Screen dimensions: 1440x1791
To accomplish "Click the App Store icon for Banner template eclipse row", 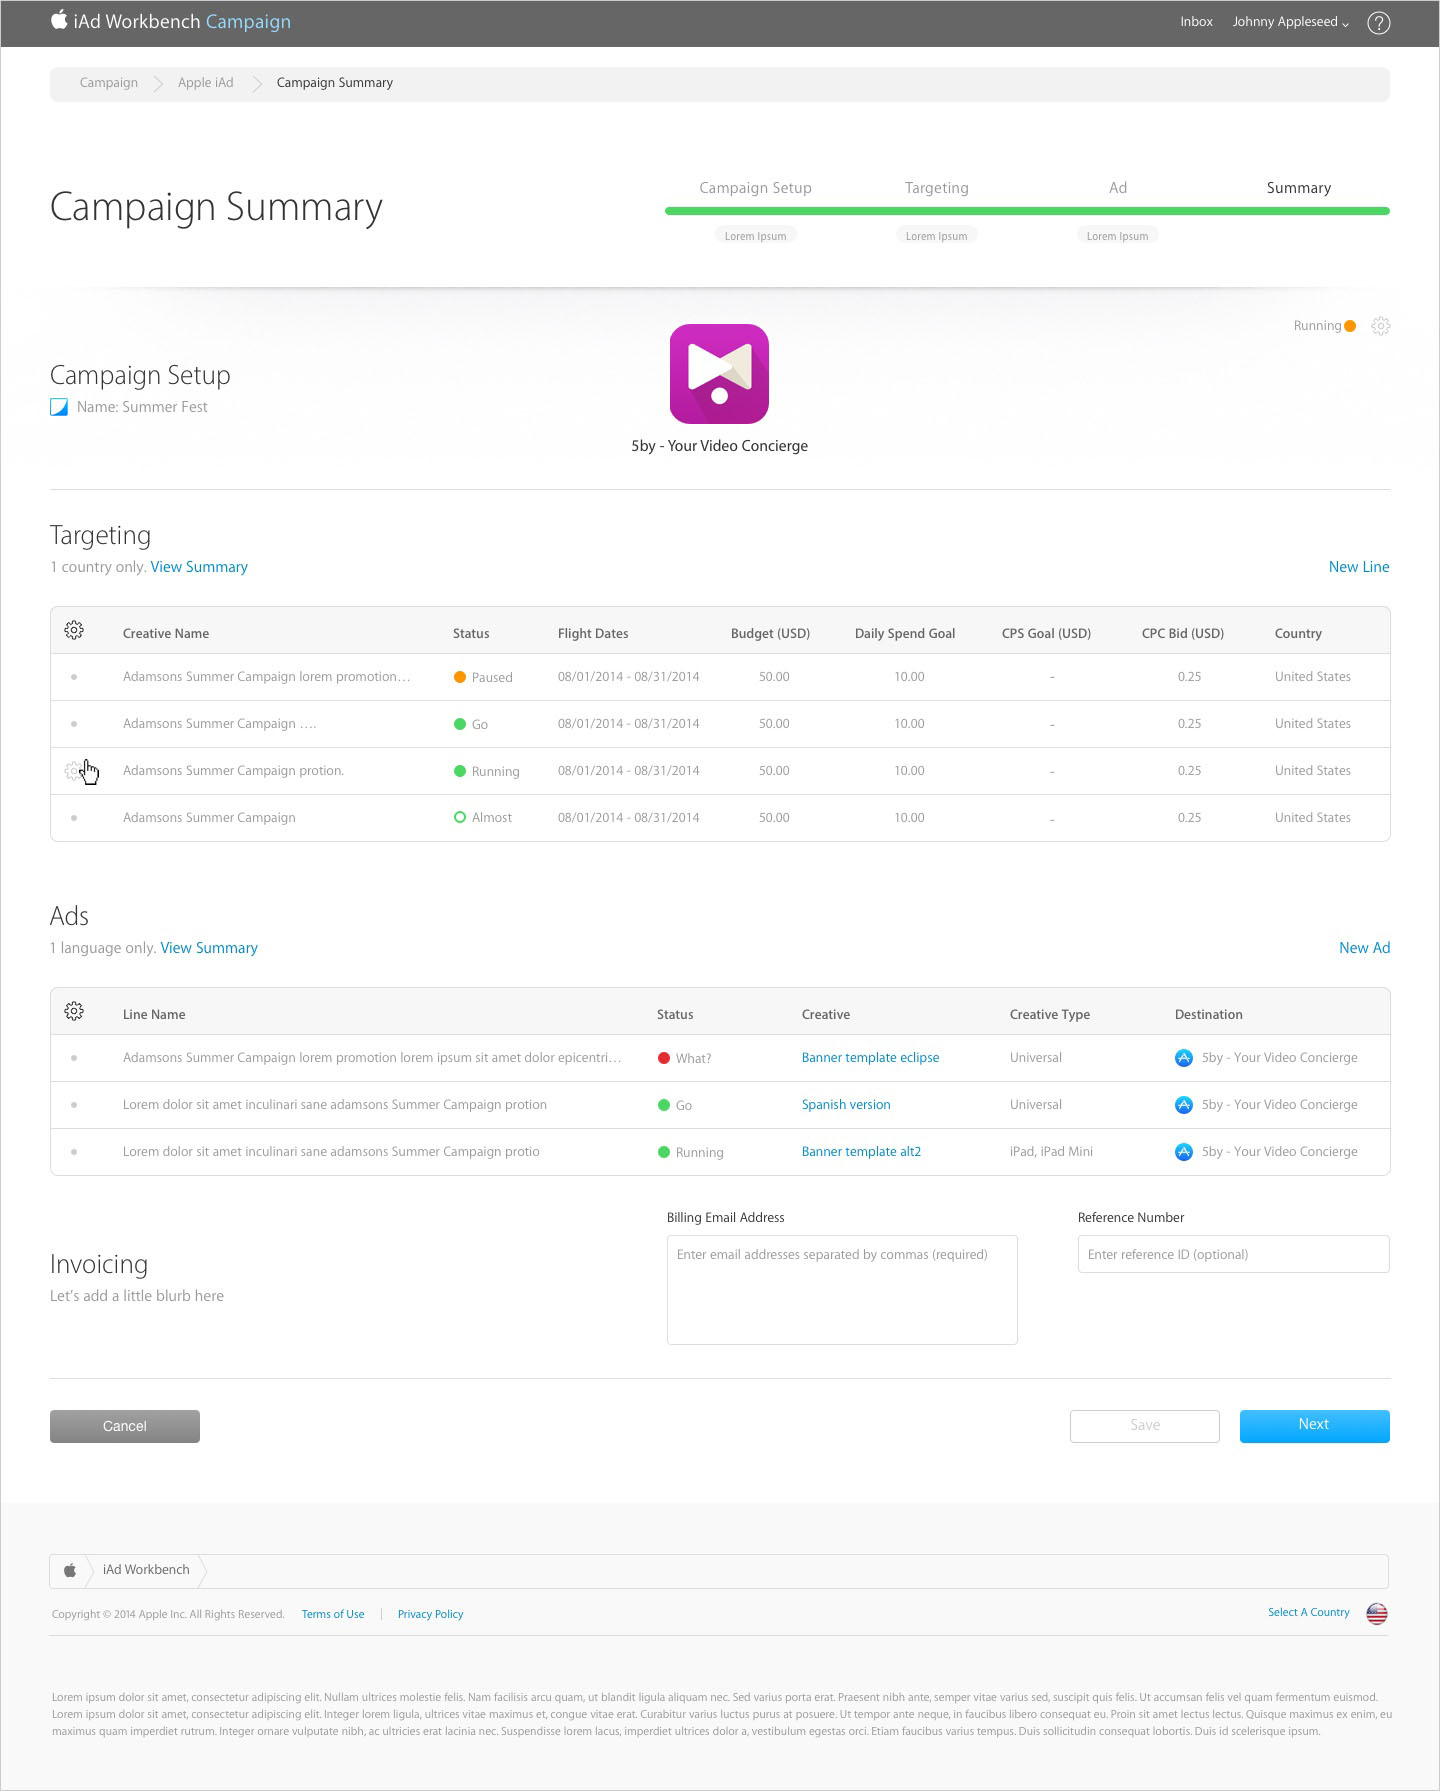I will pyautogui.click(x=1183, y=1058).
